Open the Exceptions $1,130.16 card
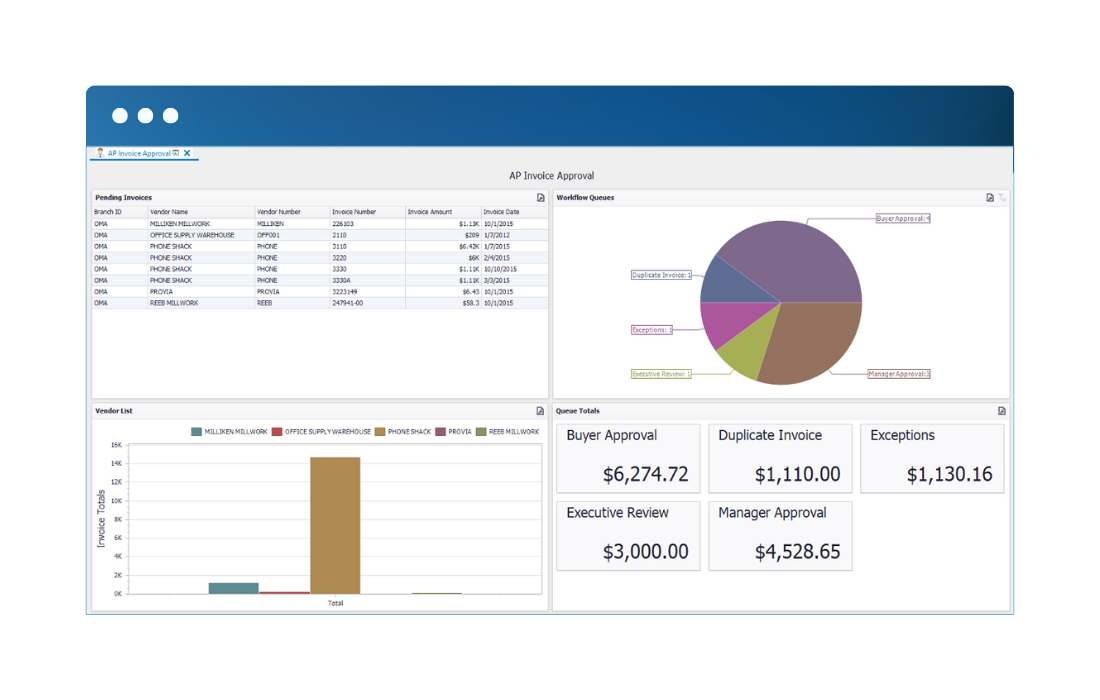This screenshot has height=700, width=1100. point(932,458)
